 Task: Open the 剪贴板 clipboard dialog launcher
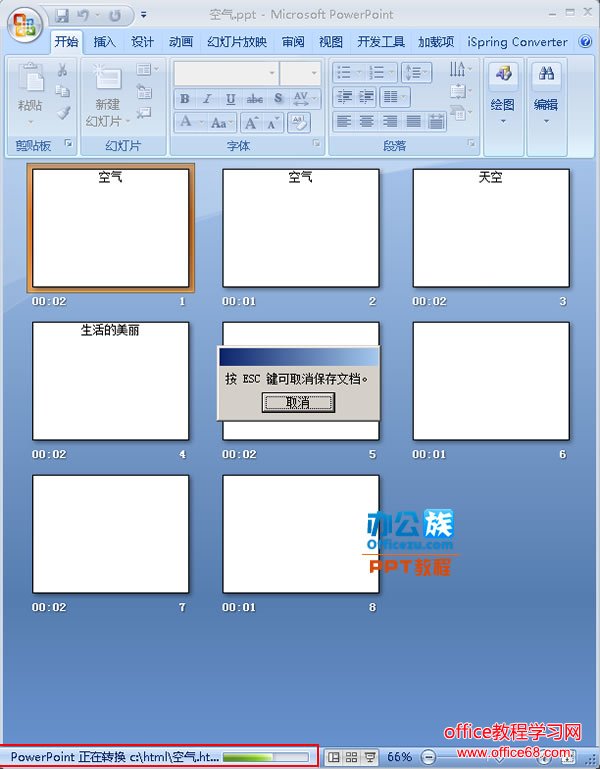68,143
